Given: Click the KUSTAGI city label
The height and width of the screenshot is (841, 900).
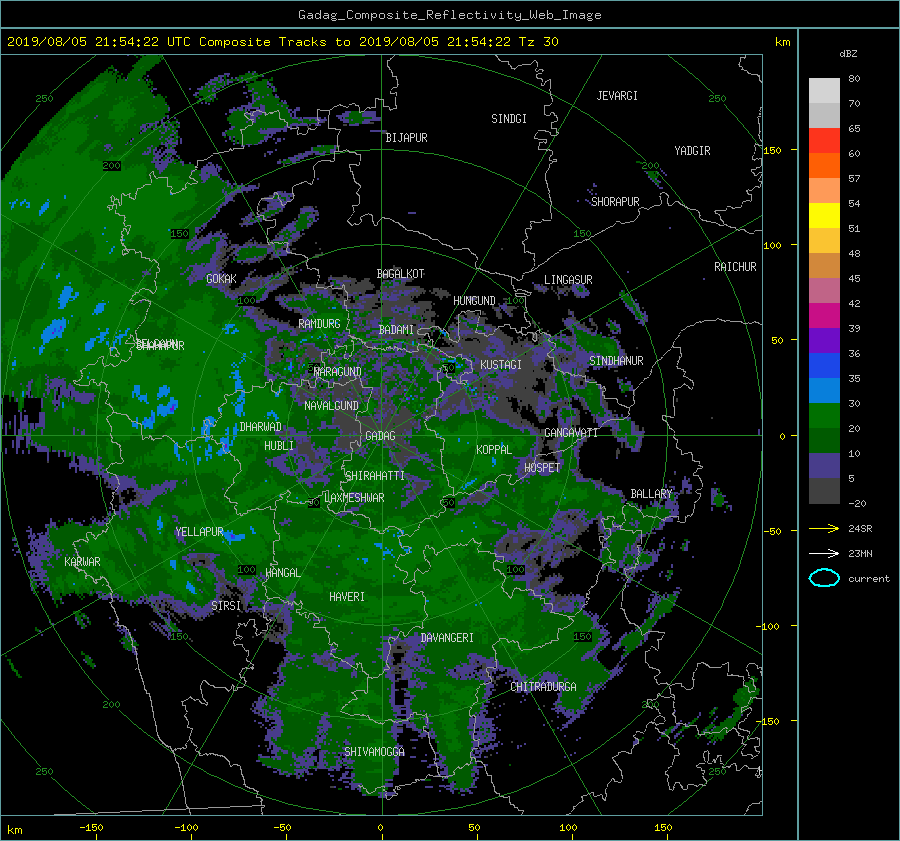Looking at the screenshot, I should [501, 365].
